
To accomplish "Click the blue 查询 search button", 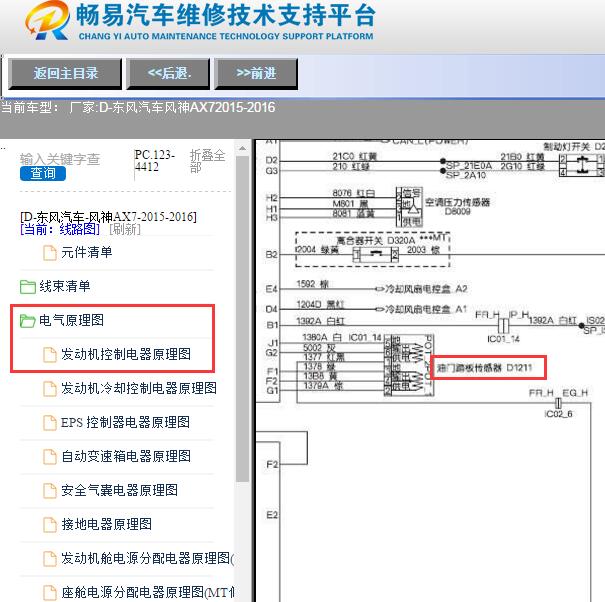I will click(43, 173).
